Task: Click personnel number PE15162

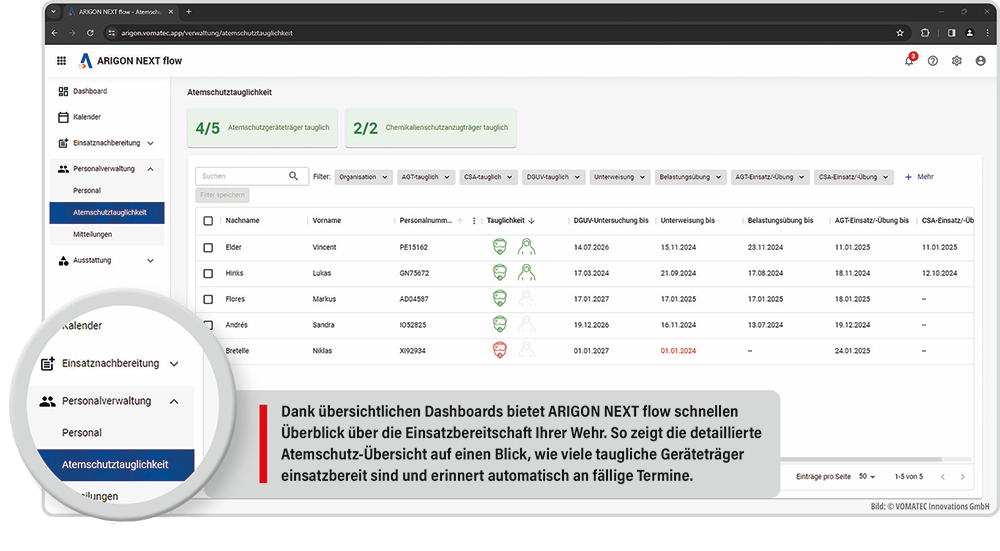Action: (x=414, y=247)
